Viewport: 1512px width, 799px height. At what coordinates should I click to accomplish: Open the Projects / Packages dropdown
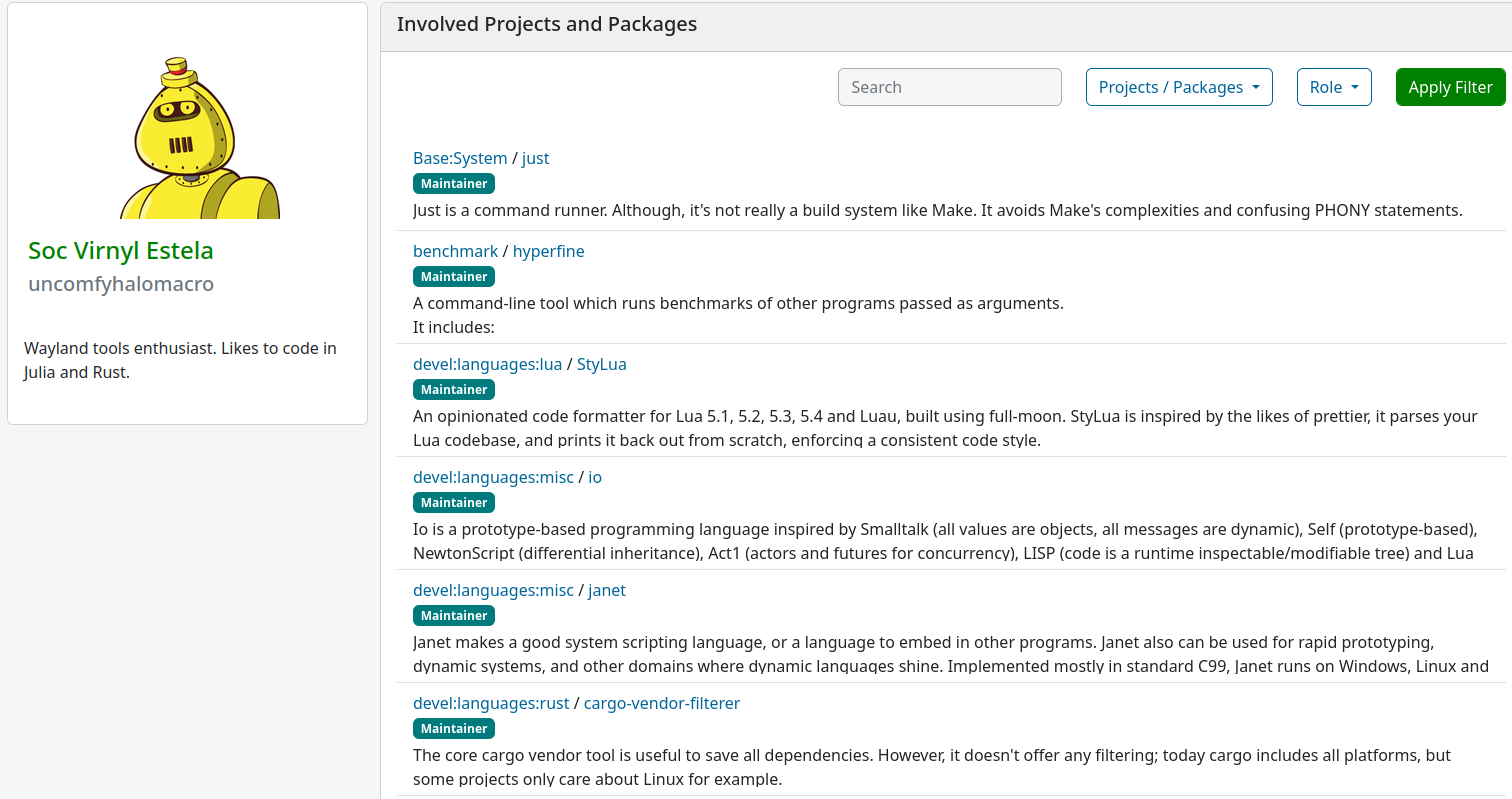(x=1179, y=87)
